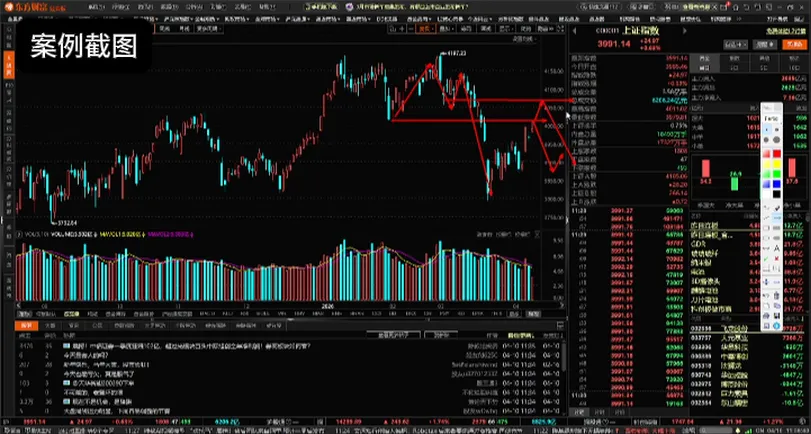This screenshot has width=811, height=434.
Task: Pick the yellow color swatch
Action: [x=777, y=164]
